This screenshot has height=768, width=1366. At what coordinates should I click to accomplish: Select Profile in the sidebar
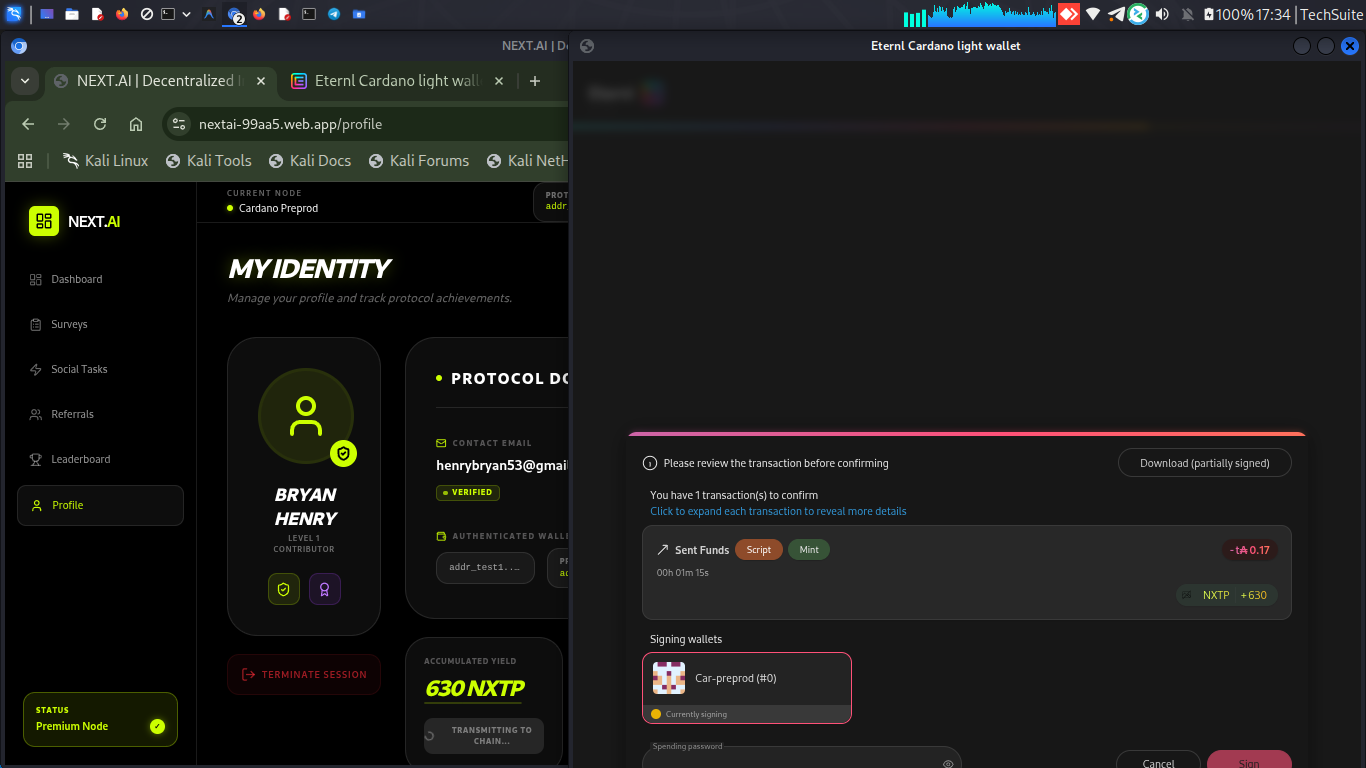point(100,505)
